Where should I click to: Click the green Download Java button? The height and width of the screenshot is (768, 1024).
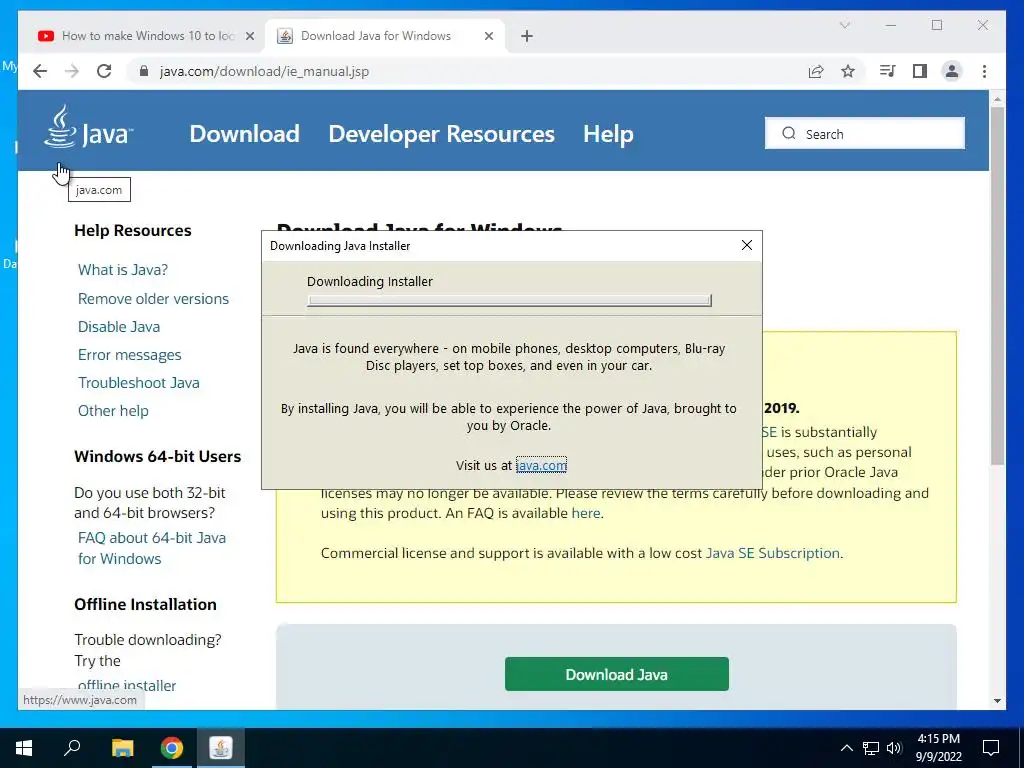616,674
